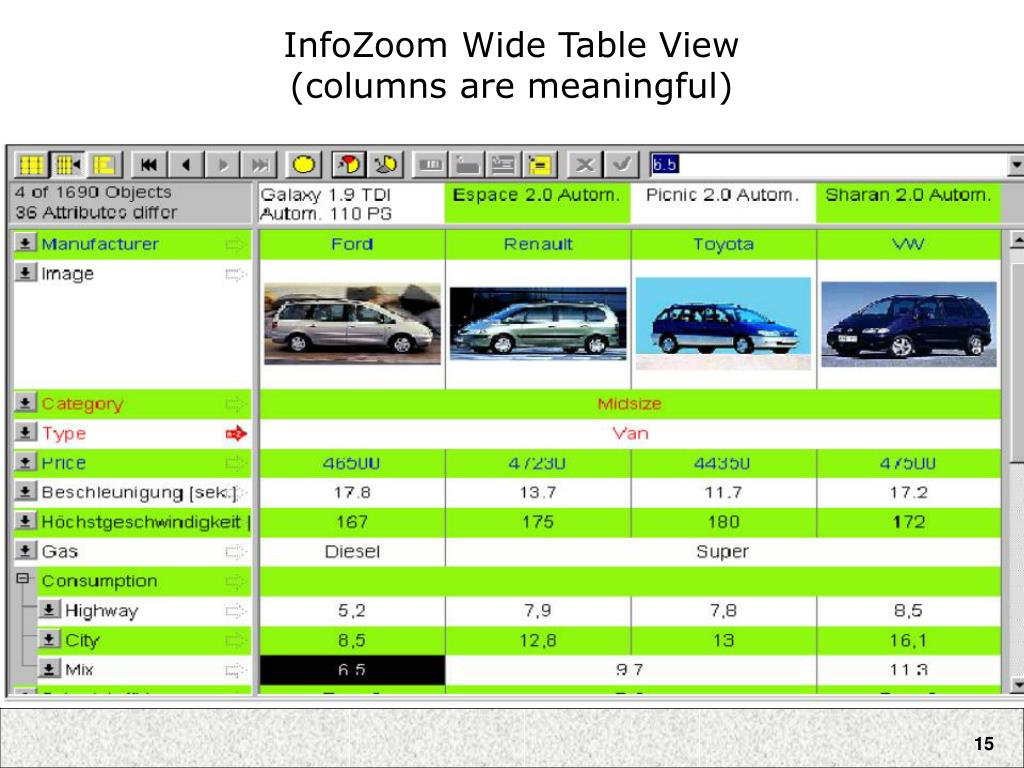Click the Galaxy 1.9 TDI column header
The image size is (1024, 768).
348,202
